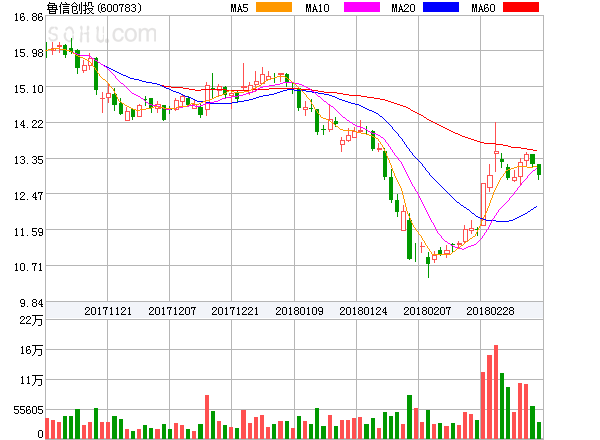Click the magenta MA10 legend swatch
600x440 pixels.
point(362,7)
